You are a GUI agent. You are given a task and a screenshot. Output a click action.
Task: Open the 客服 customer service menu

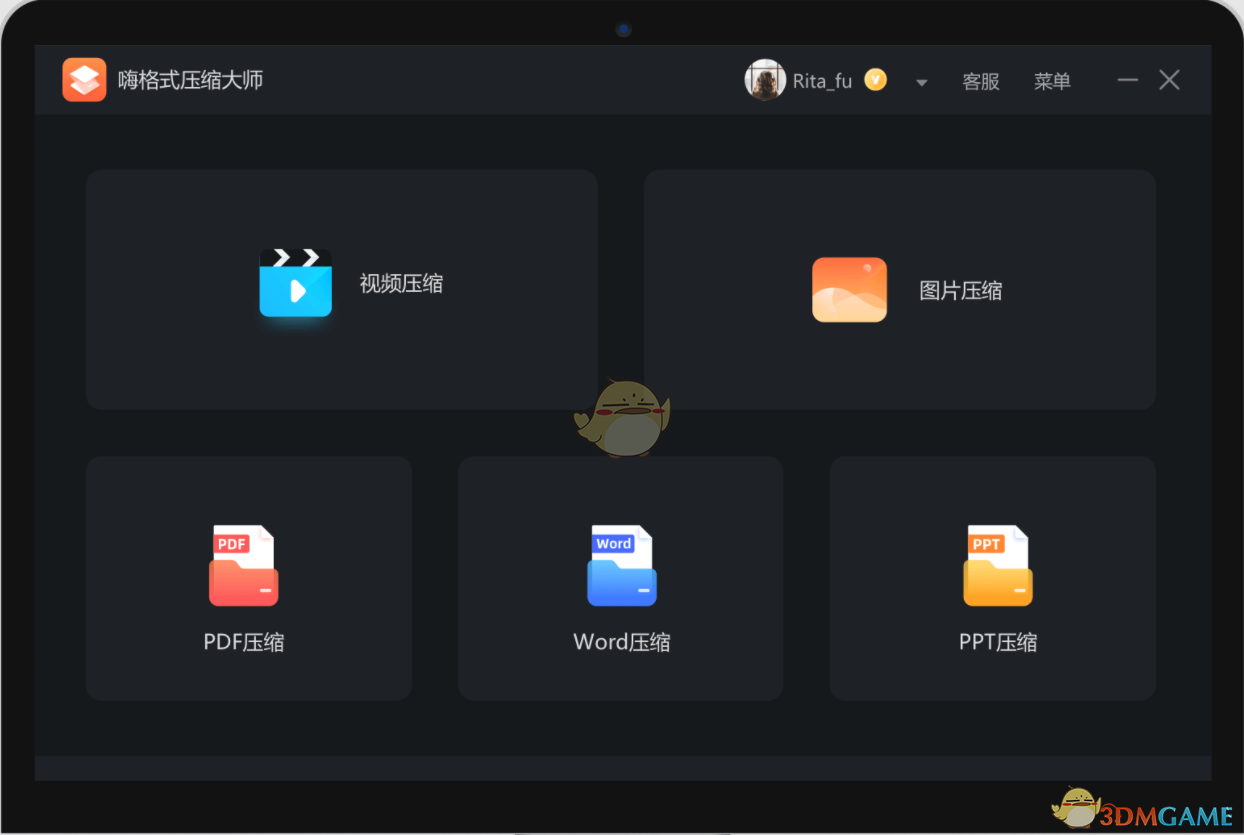coord(981,82)
